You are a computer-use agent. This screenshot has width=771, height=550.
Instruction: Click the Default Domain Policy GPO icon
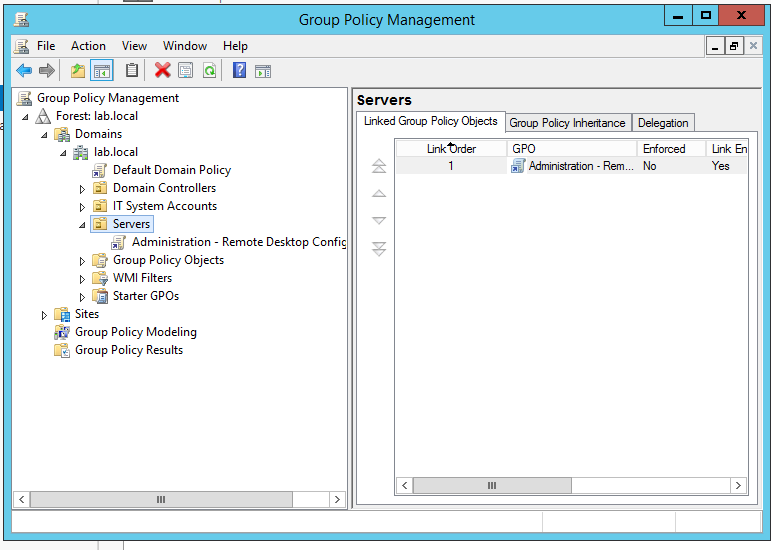[99, 171]
